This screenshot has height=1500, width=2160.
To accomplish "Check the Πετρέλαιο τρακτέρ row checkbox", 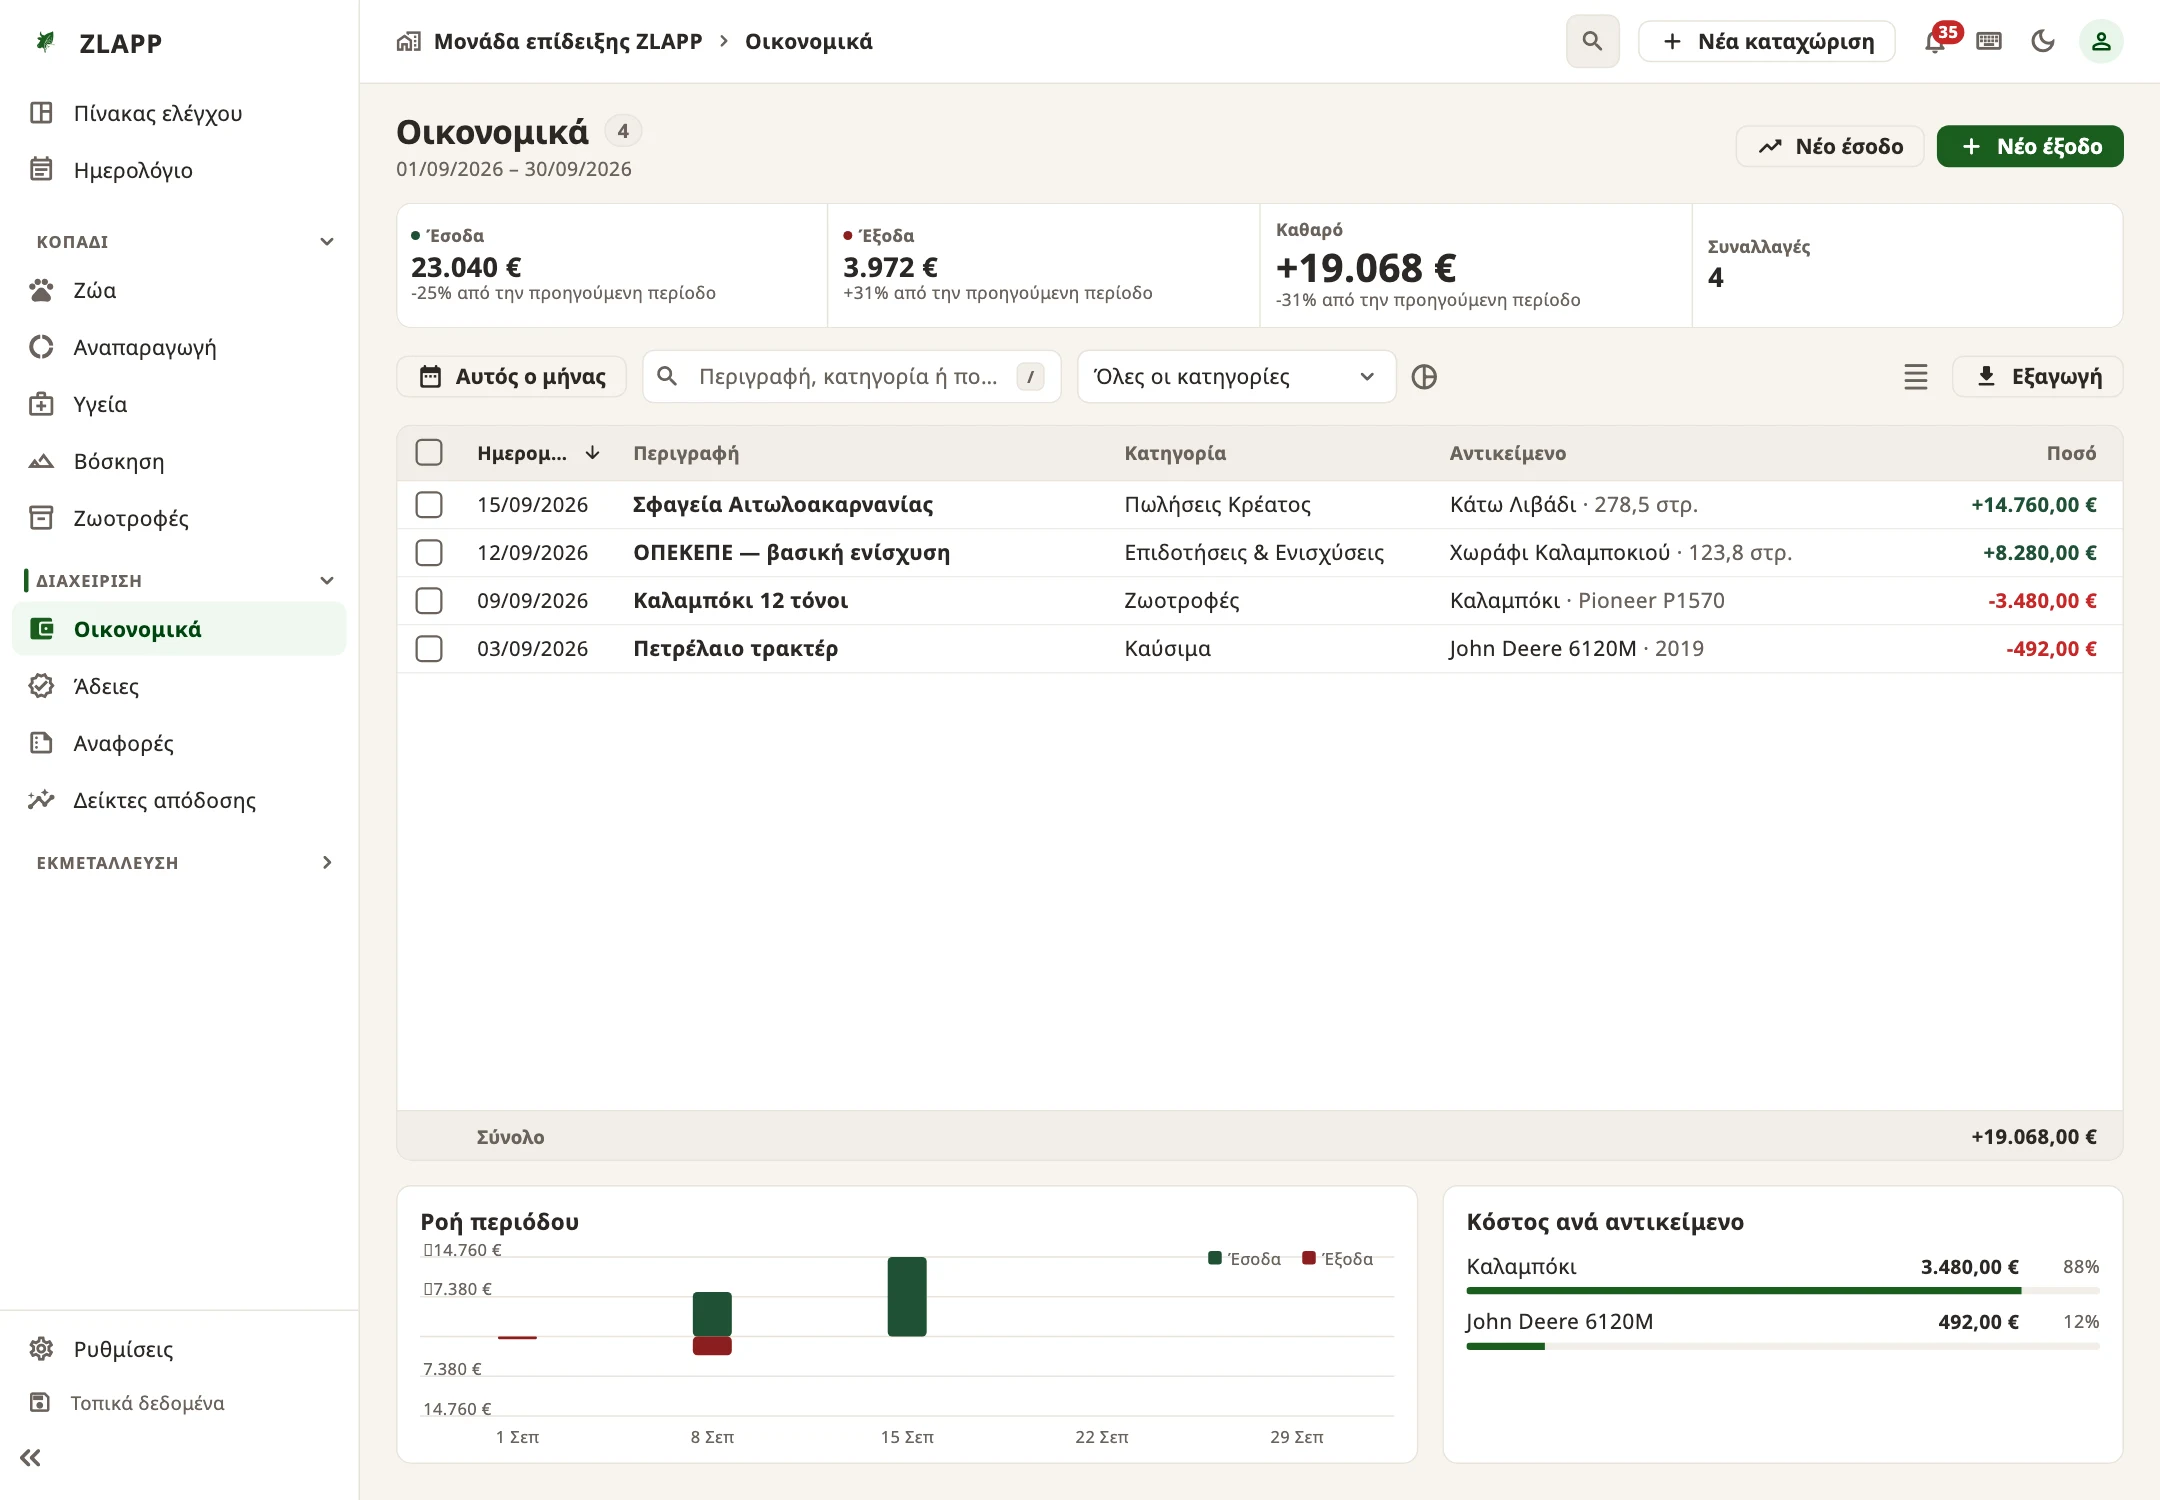I will click(429, 648).
